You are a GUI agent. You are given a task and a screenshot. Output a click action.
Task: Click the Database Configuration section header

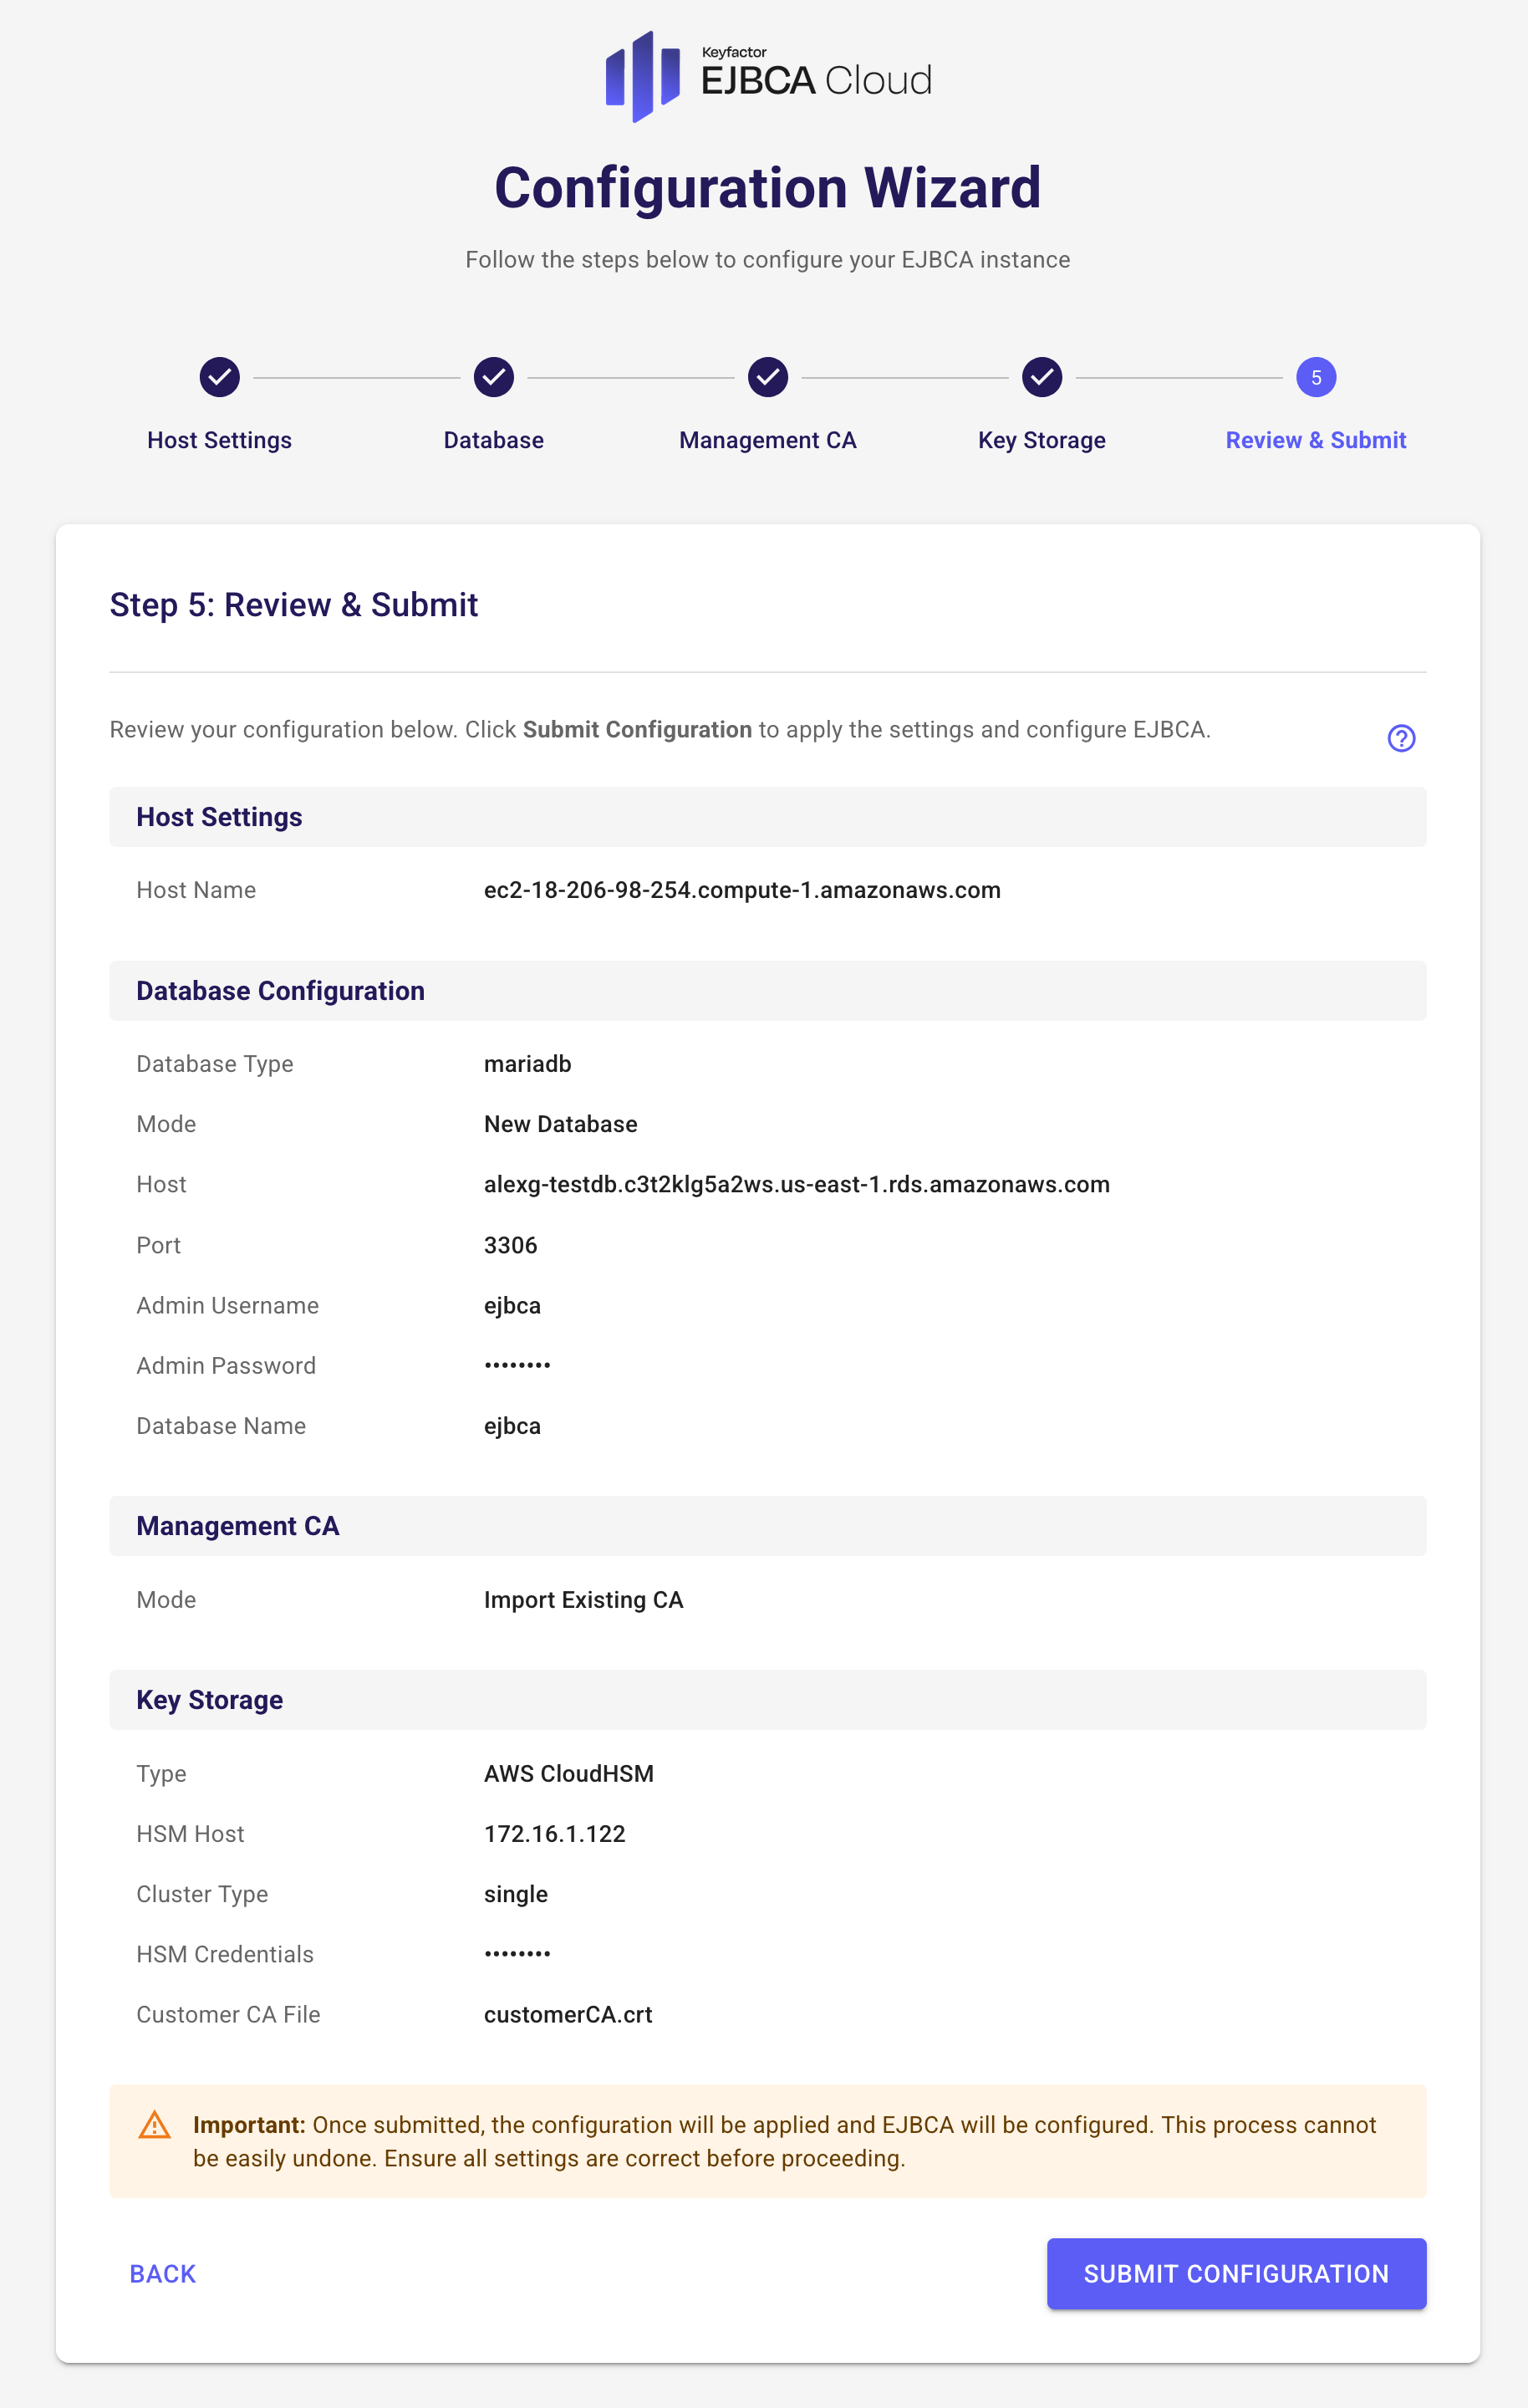pyautogui.click(x=280, y=991)
